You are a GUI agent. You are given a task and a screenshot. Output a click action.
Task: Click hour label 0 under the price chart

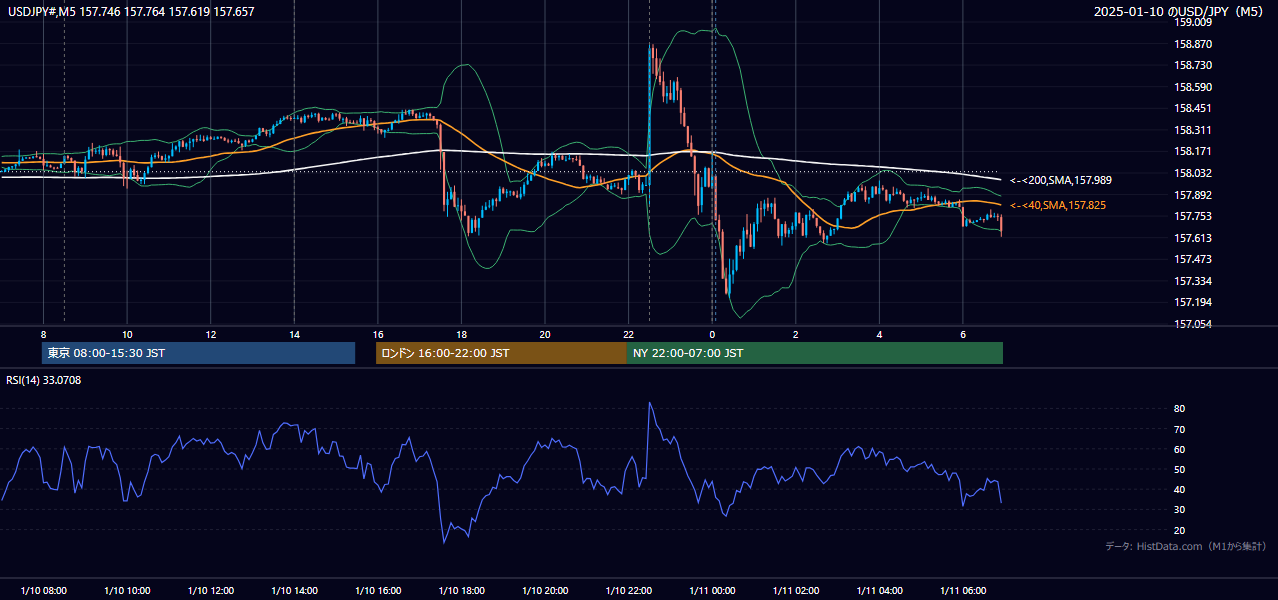point(712,334)
